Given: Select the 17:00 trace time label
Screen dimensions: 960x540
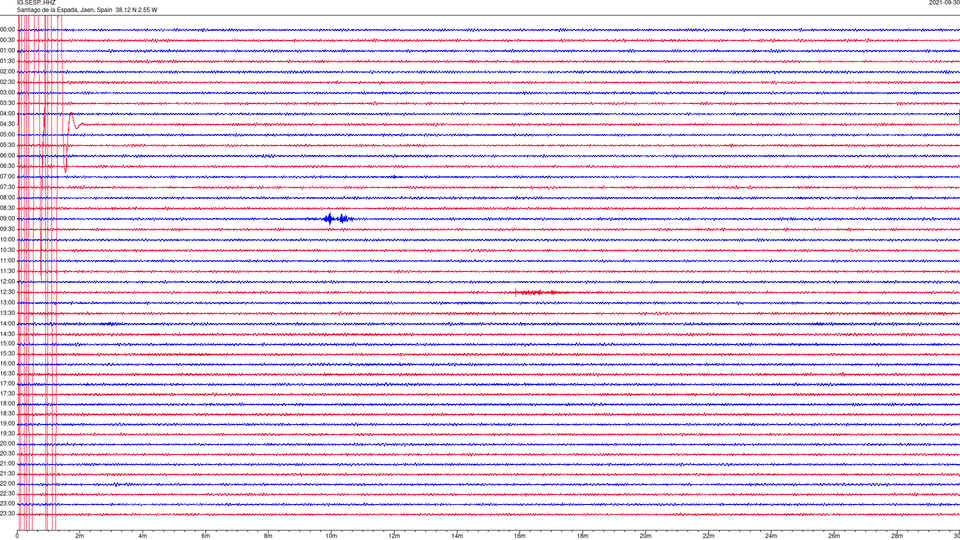Looking at the screenshot, I should click(7, 384).
